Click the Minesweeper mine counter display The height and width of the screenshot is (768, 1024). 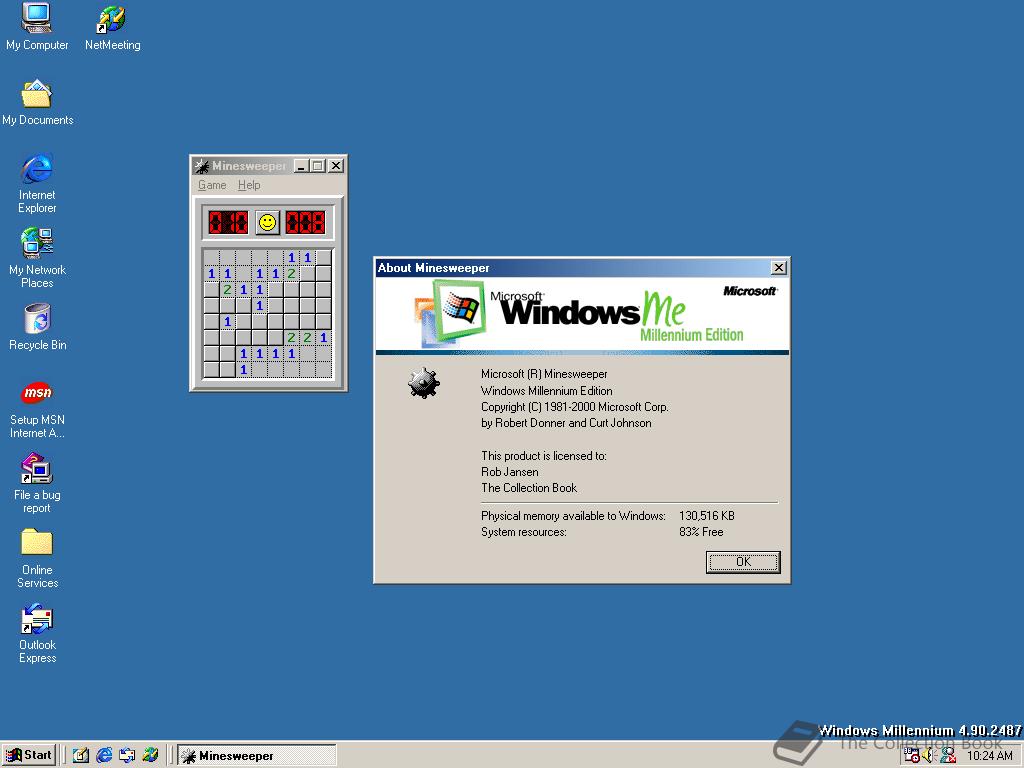click(228, 222)
